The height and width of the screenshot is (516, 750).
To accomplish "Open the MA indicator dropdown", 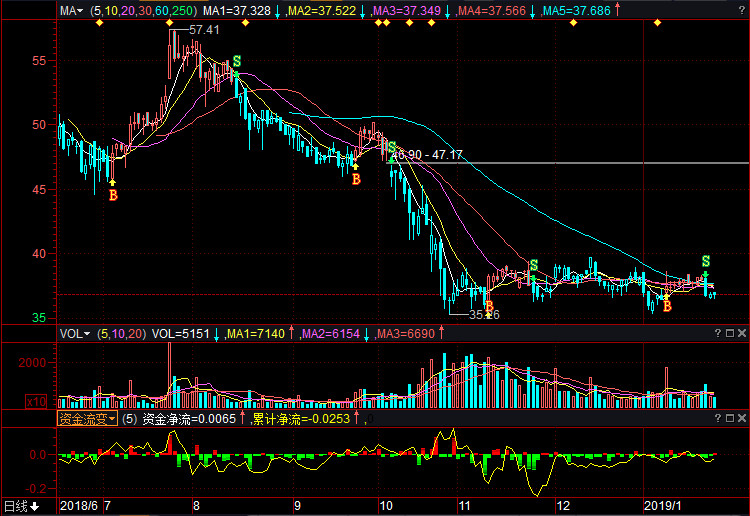I will pyautogui.click(x=70, y=10).
